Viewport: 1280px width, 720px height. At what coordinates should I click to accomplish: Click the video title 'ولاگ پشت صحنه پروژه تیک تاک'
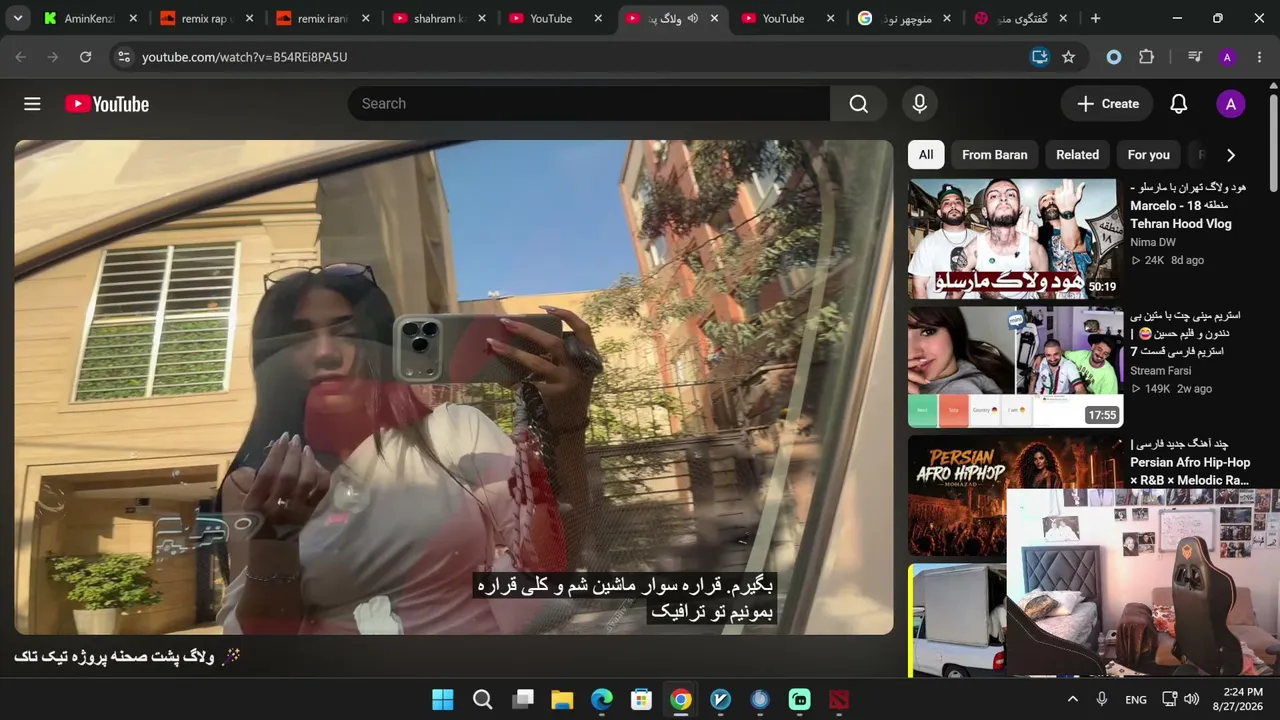[x=128, y=657]
